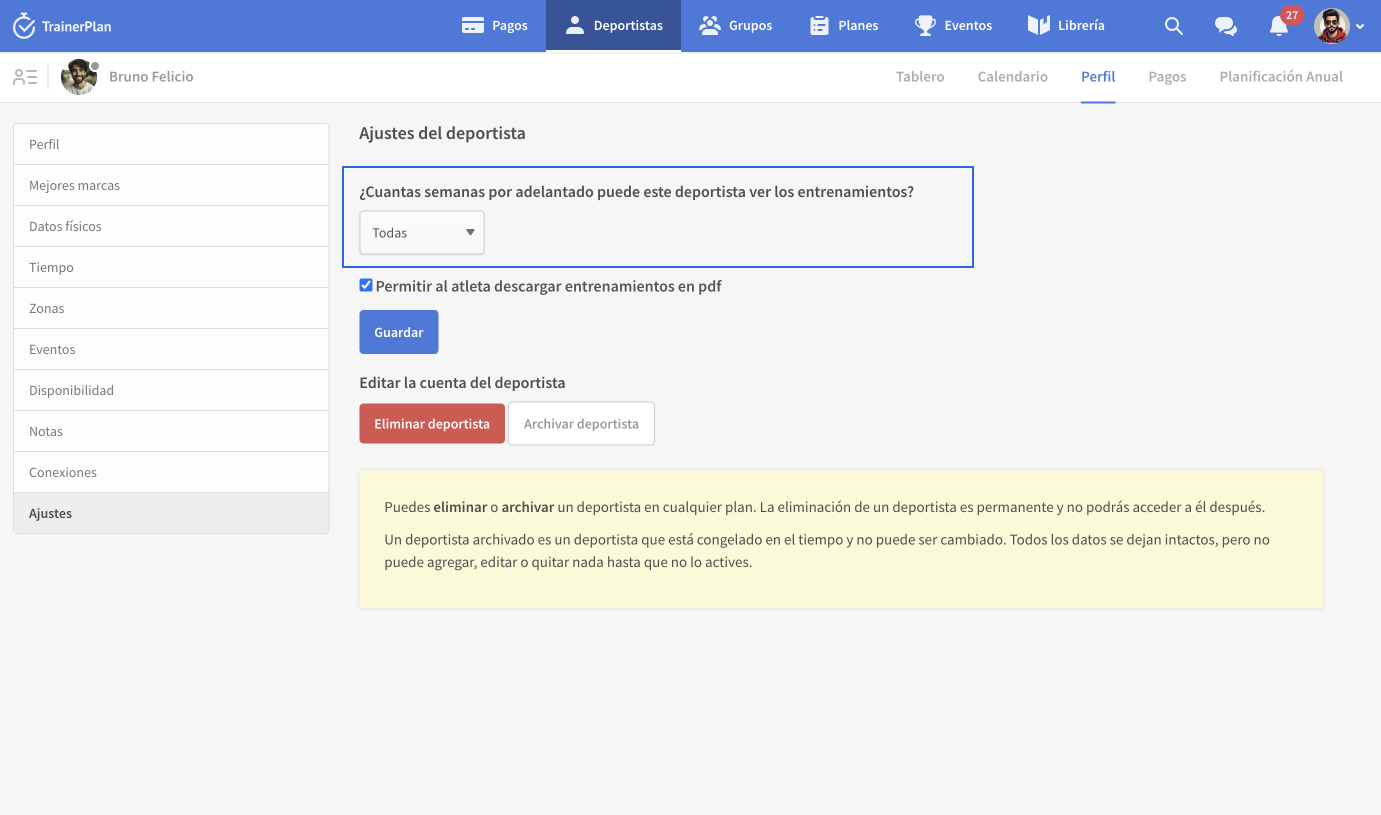Click the red Eliminar deportista button
1381x815 pixels.
(x=432, y=424)
